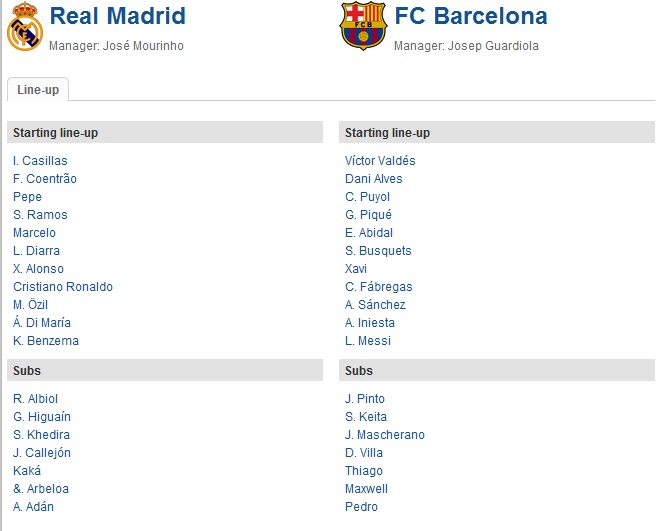Open the Real Madrid team title

coord(118,16)
